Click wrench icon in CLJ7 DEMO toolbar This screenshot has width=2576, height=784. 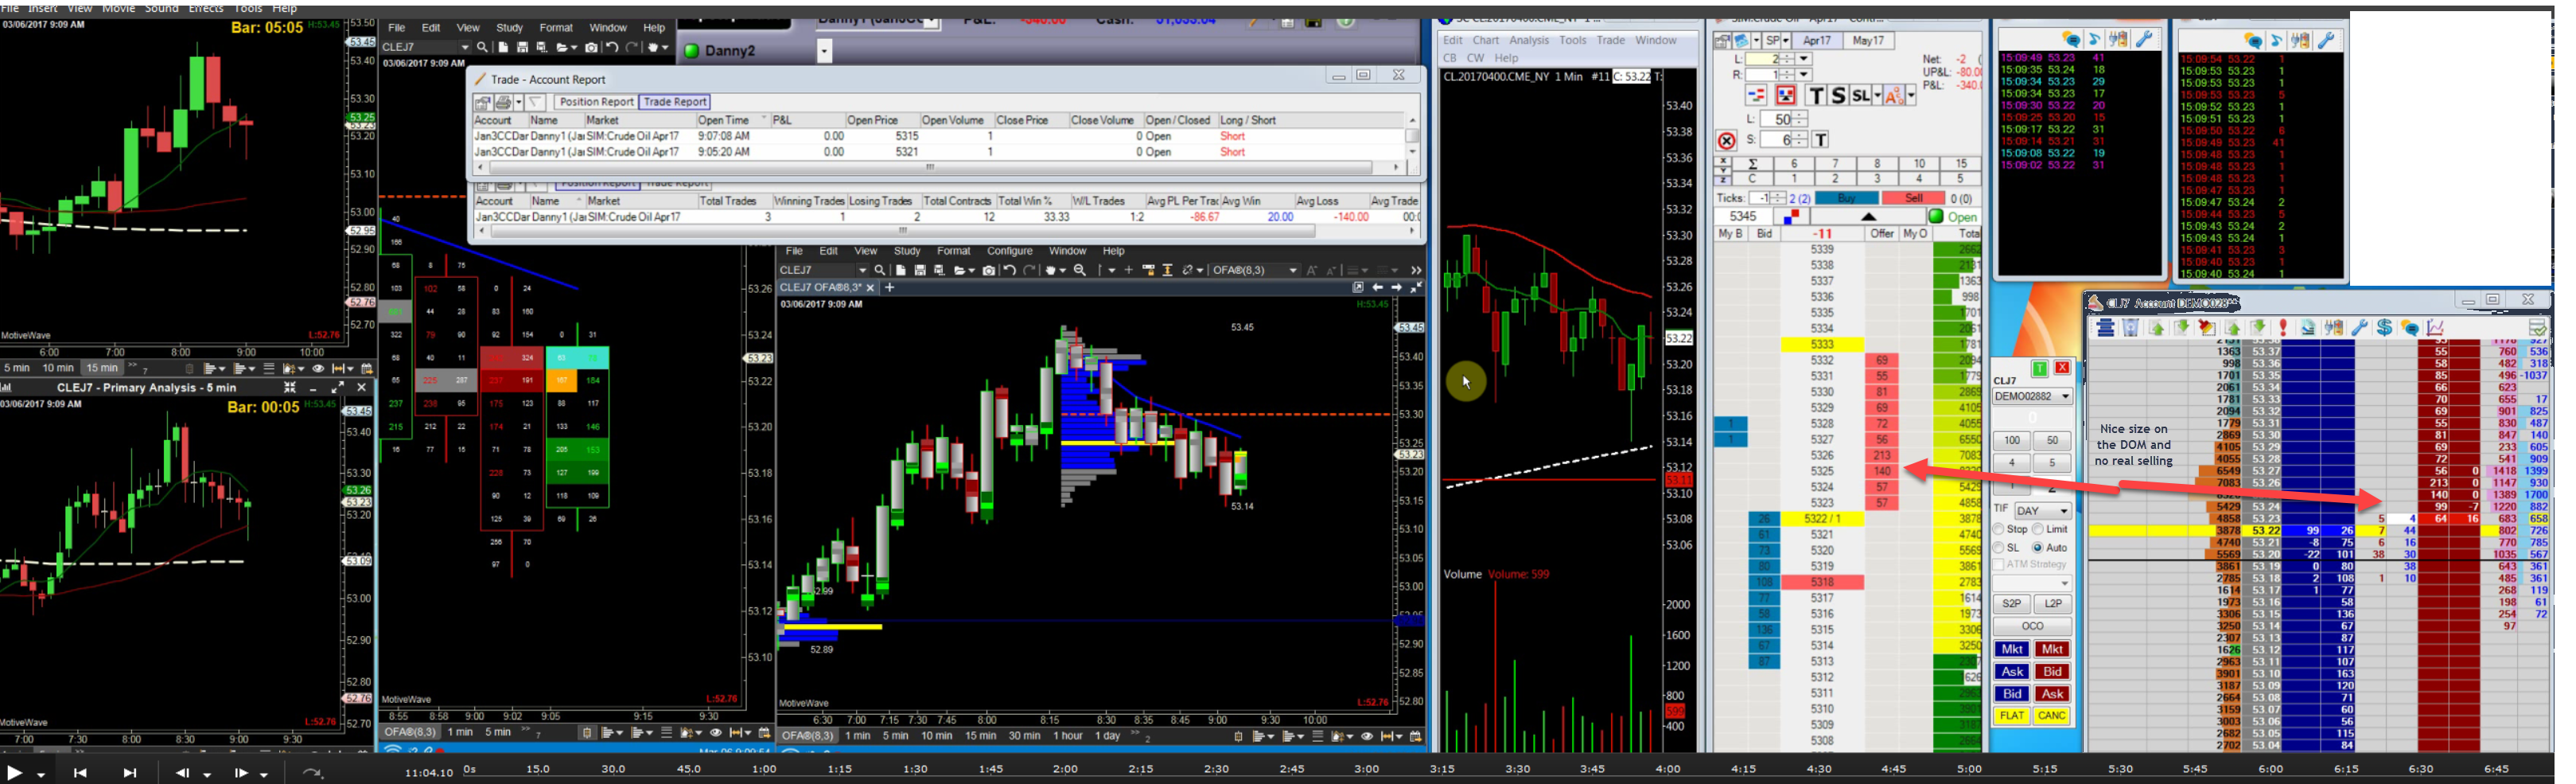(x=2360, y=328)
